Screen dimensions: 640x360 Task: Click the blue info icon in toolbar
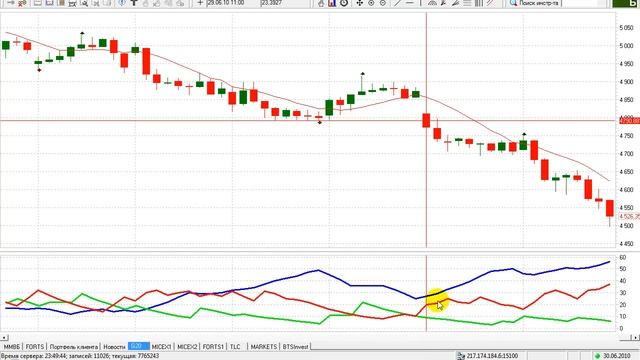(x=122, y=3)
